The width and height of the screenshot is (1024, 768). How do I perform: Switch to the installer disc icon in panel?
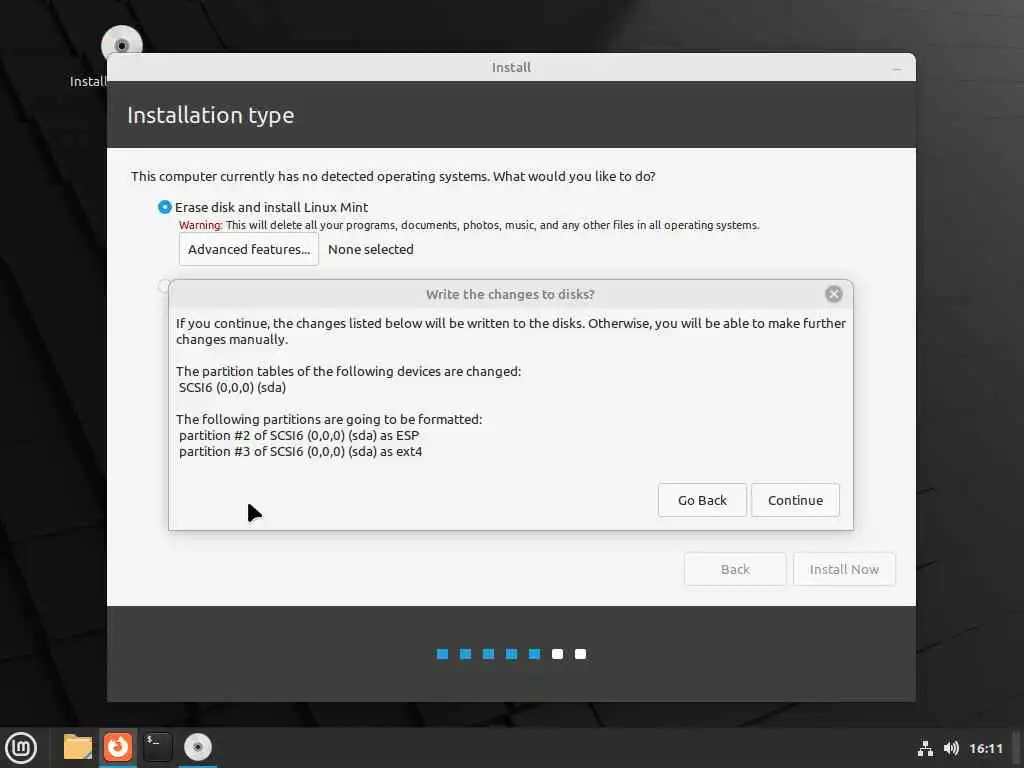(197, 747)
